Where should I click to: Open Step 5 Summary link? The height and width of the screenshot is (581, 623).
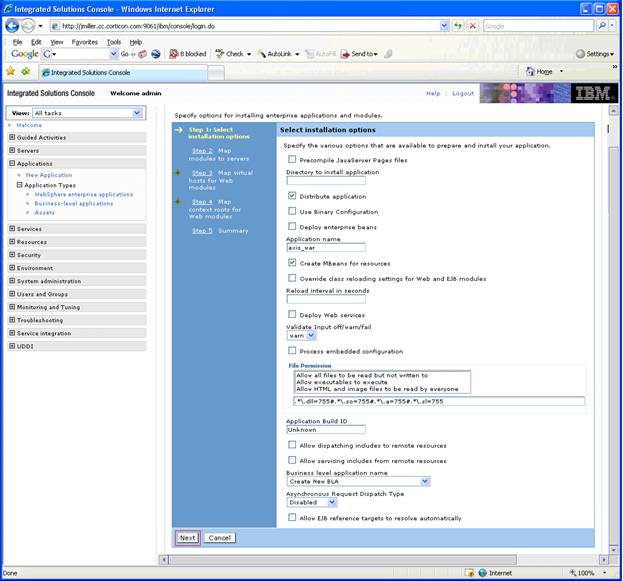202,231
